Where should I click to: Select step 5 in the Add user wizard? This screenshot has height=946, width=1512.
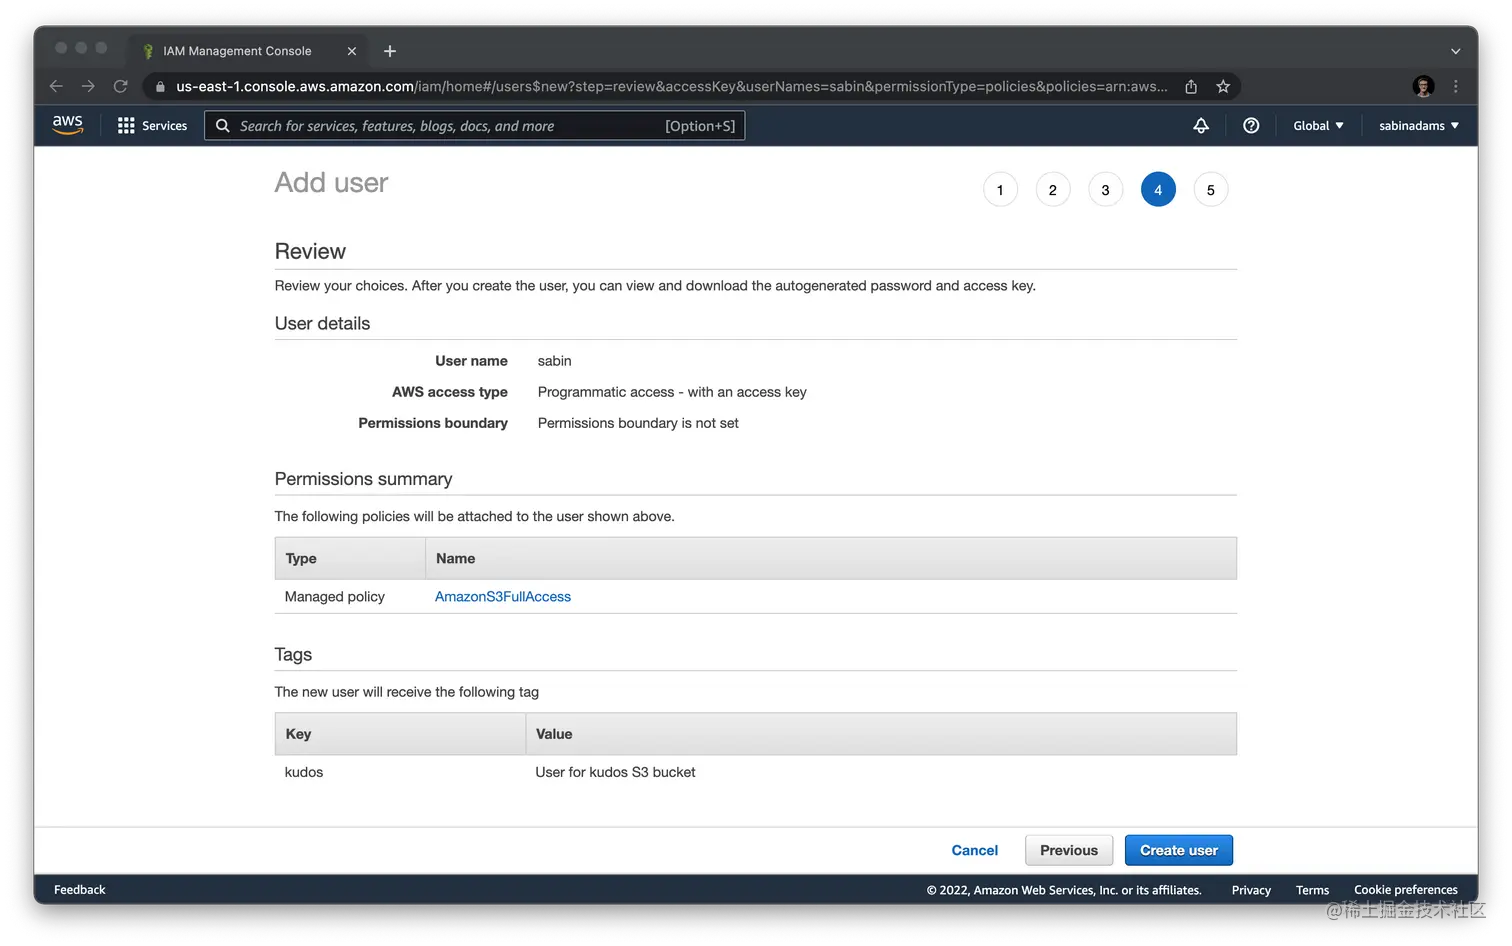tap(1210, 189)
